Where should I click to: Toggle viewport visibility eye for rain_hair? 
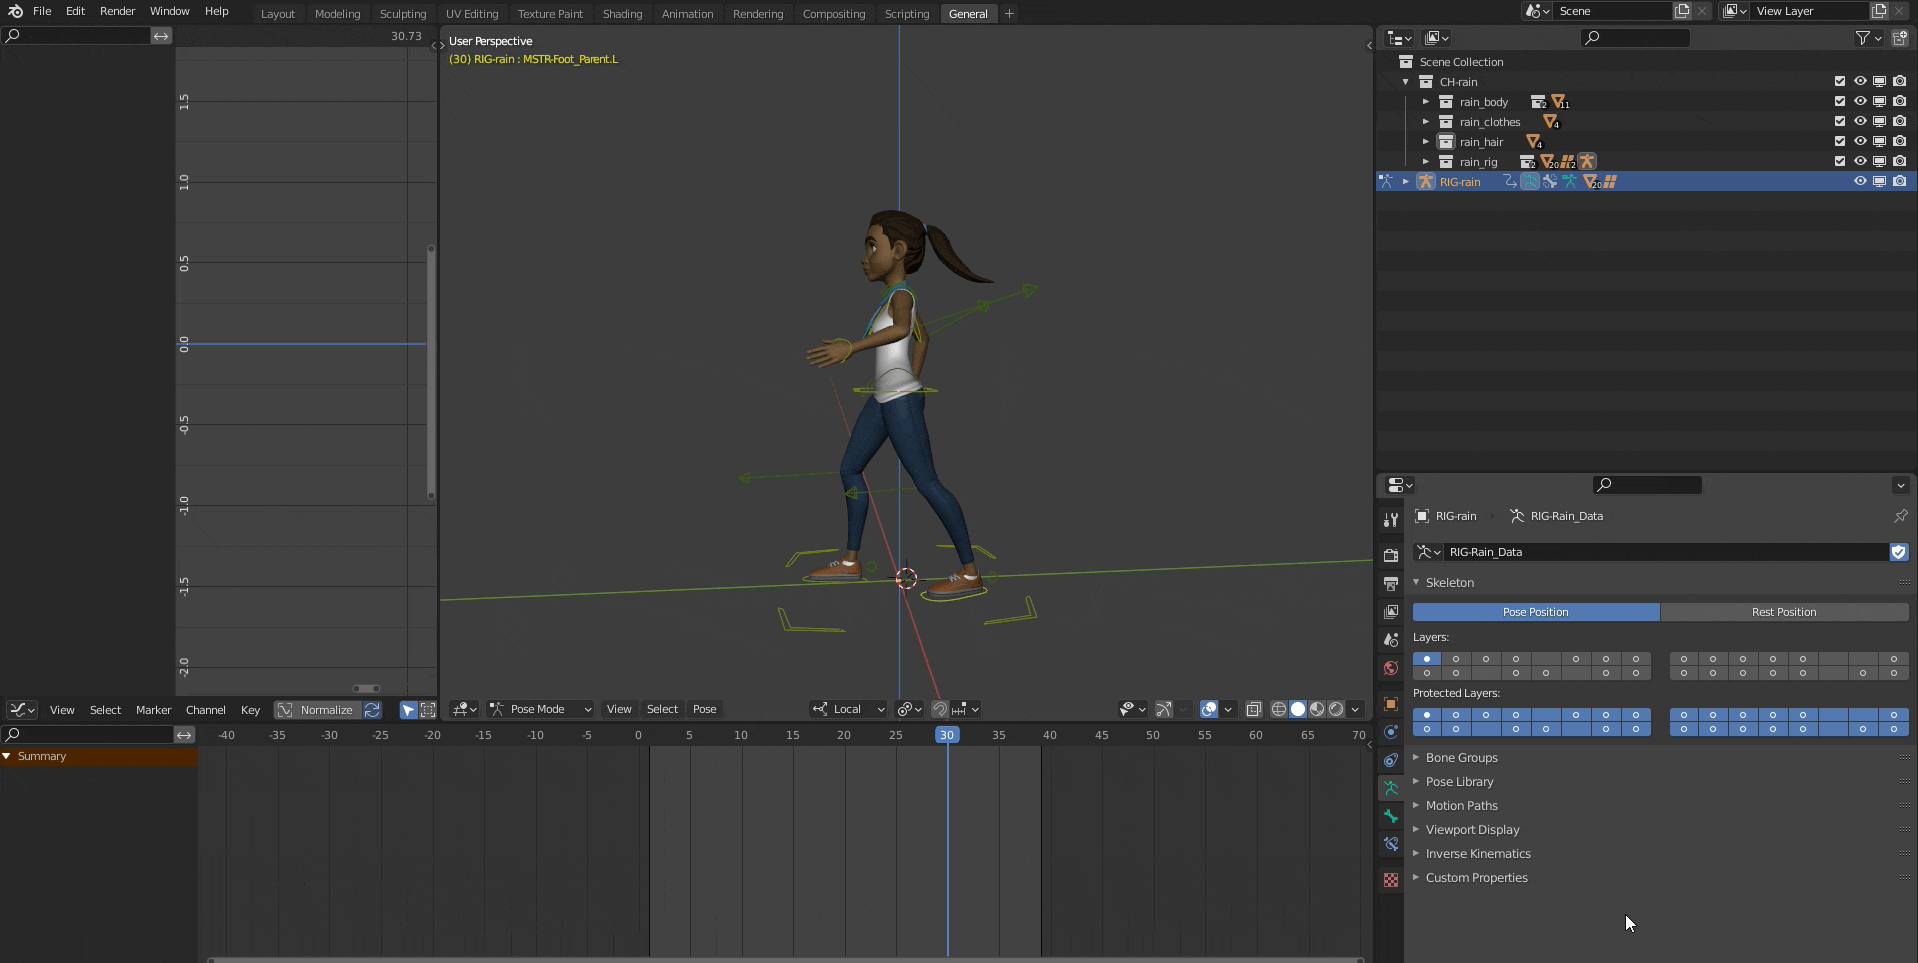[1861, 141]
